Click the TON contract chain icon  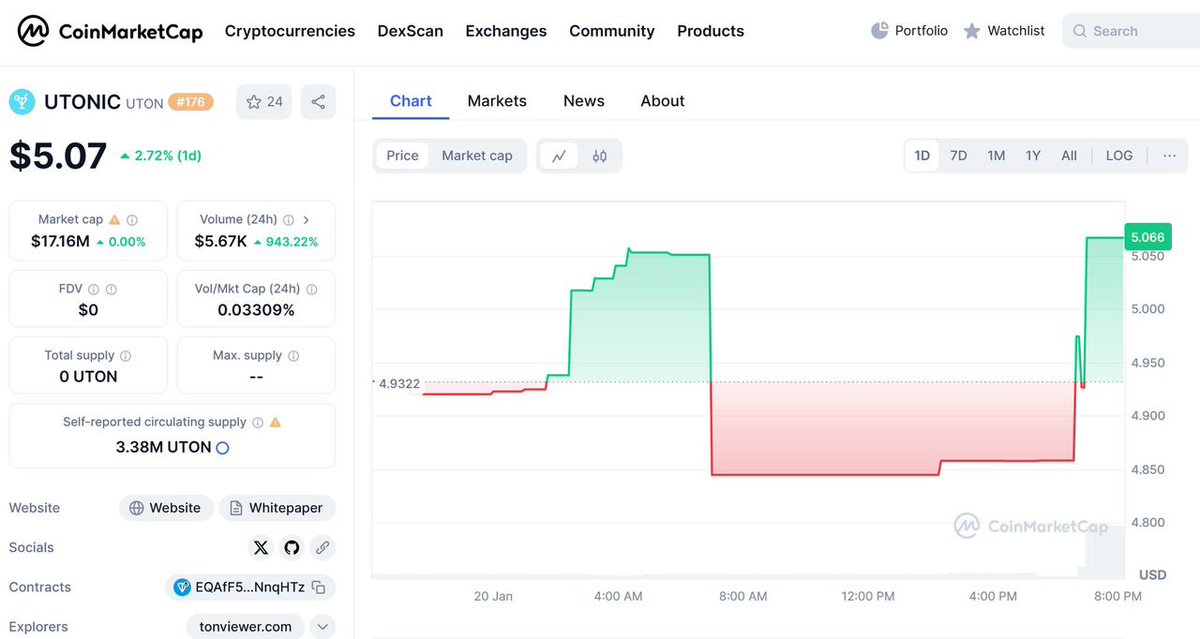point(182,587)
